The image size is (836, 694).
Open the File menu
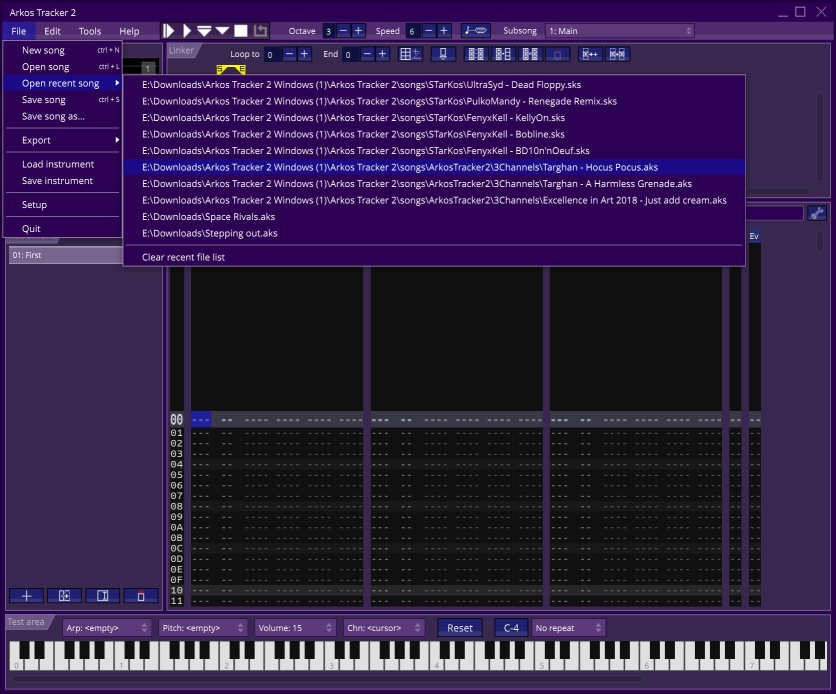tap(19, 31)
